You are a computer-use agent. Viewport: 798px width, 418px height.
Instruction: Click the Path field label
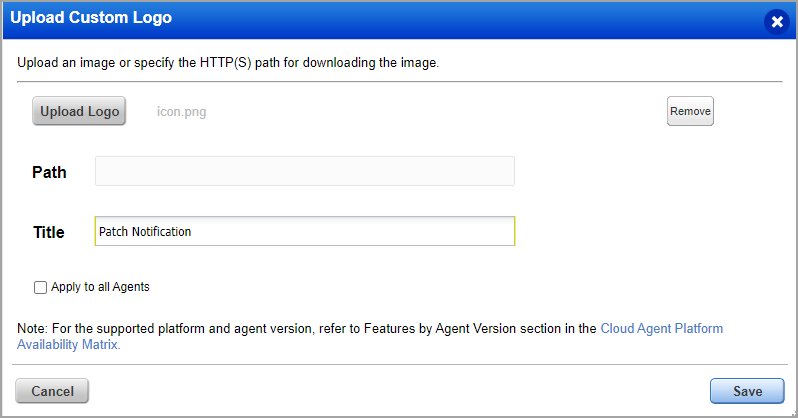coord(50,172)
